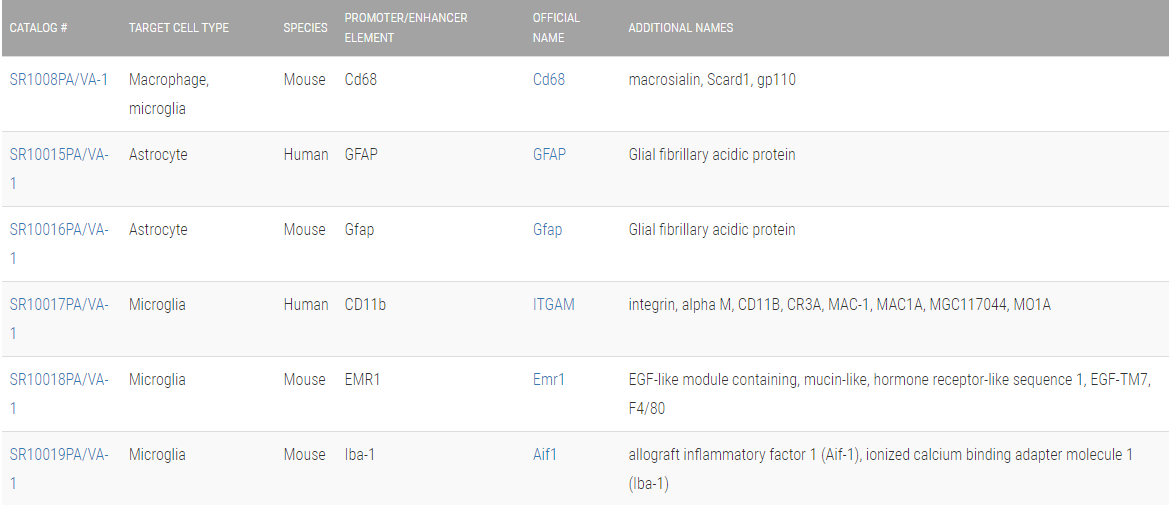1169x505 pixels.
Task: Click the Official Name column header
Action: (556, 28)
